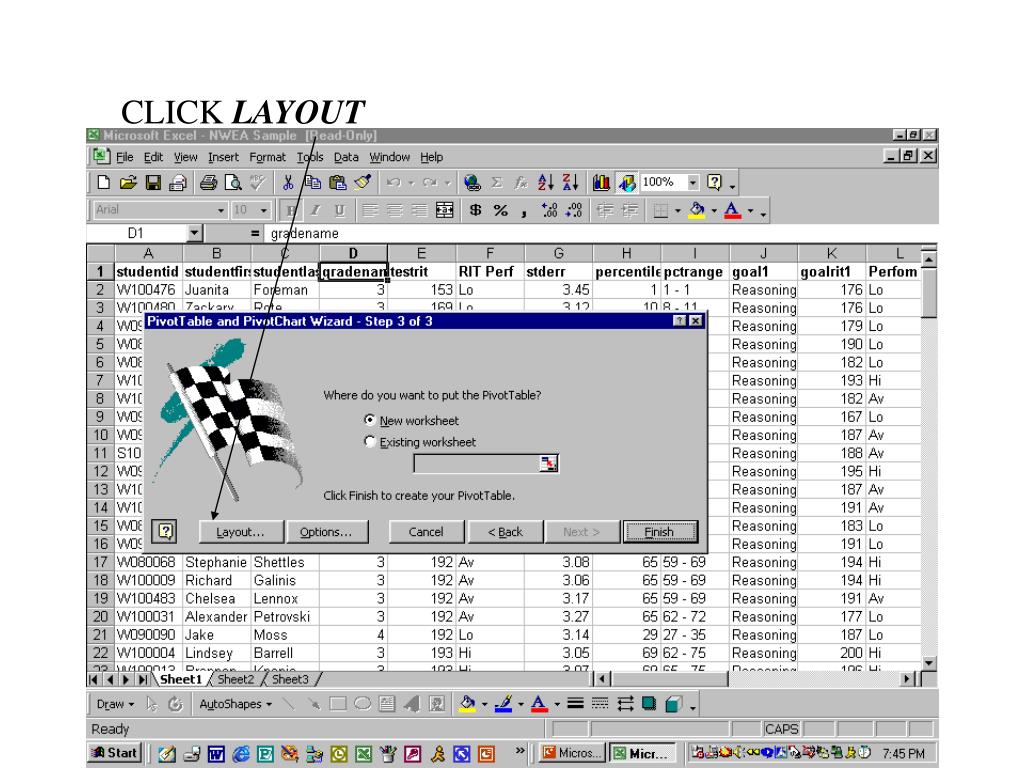Click the Underline U icon
Screen dimensions: 1024x768
[x=339, y=210]
